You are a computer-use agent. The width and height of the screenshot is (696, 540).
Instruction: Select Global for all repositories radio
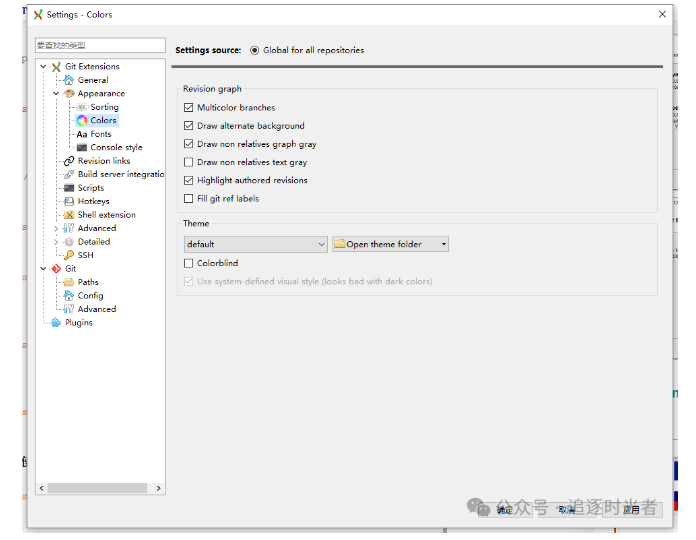(x=254, y=51)
